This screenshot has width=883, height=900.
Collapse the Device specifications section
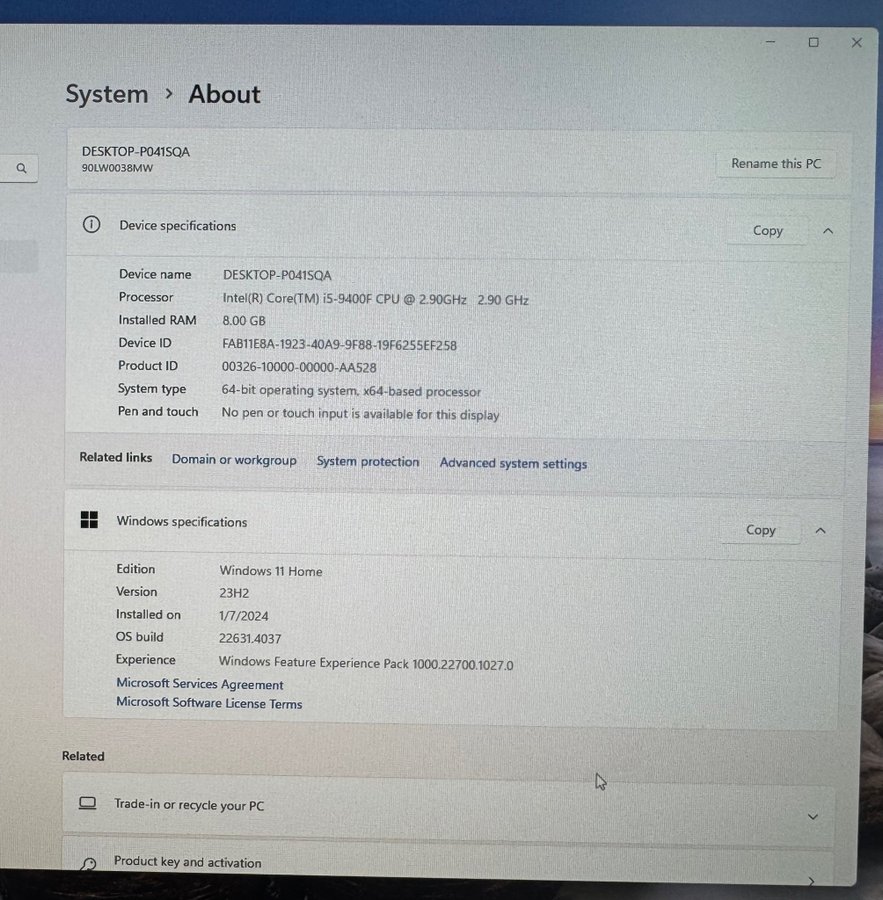[x=827, y=231]
